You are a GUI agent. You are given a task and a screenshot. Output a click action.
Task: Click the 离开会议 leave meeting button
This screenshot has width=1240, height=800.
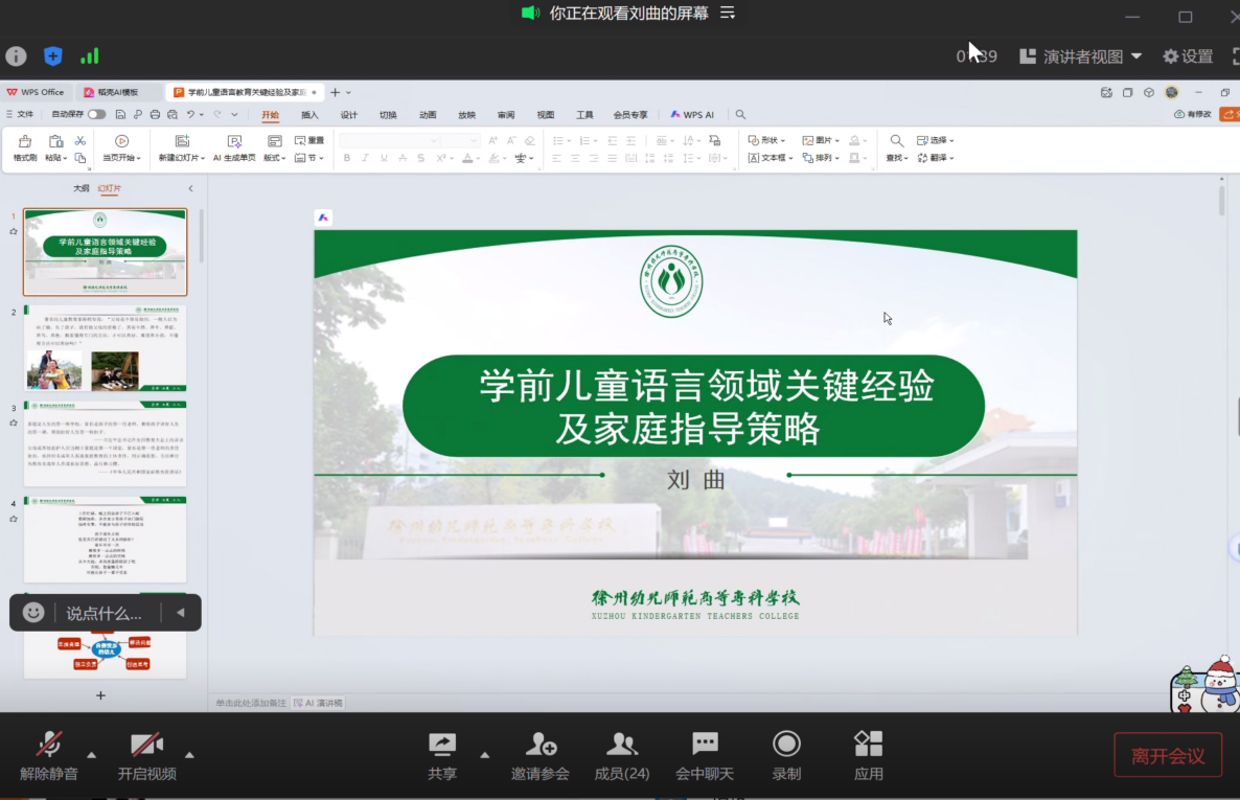[1167, 756]
